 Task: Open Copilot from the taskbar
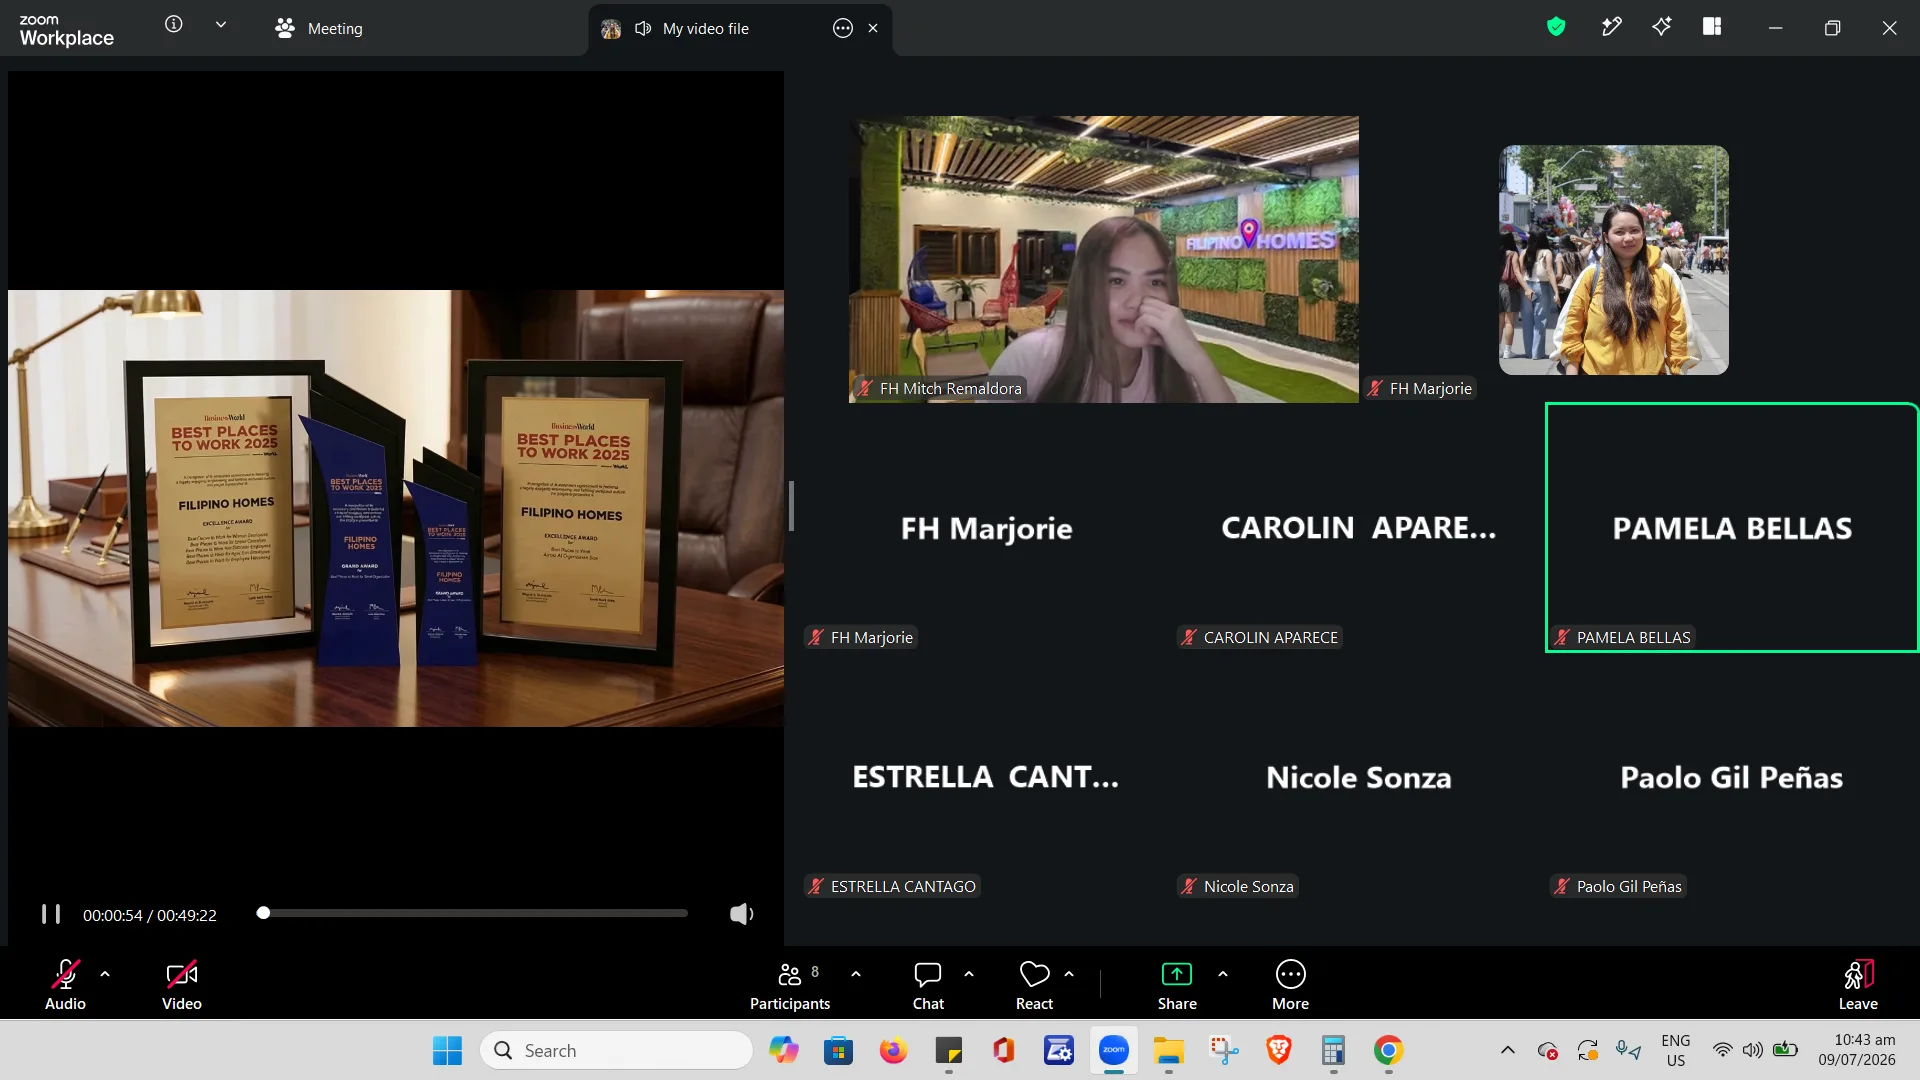click(784, 1050)
